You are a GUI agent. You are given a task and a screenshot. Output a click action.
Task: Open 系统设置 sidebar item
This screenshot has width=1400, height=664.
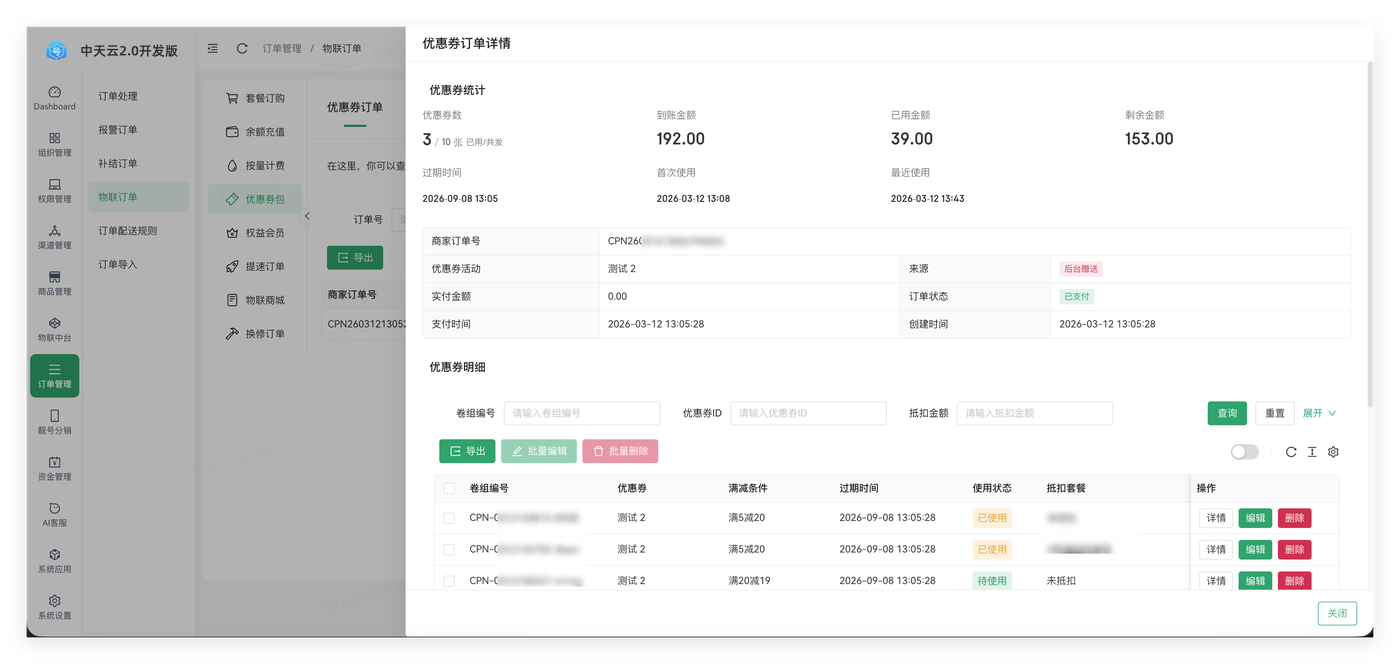(x=54, y=607)
